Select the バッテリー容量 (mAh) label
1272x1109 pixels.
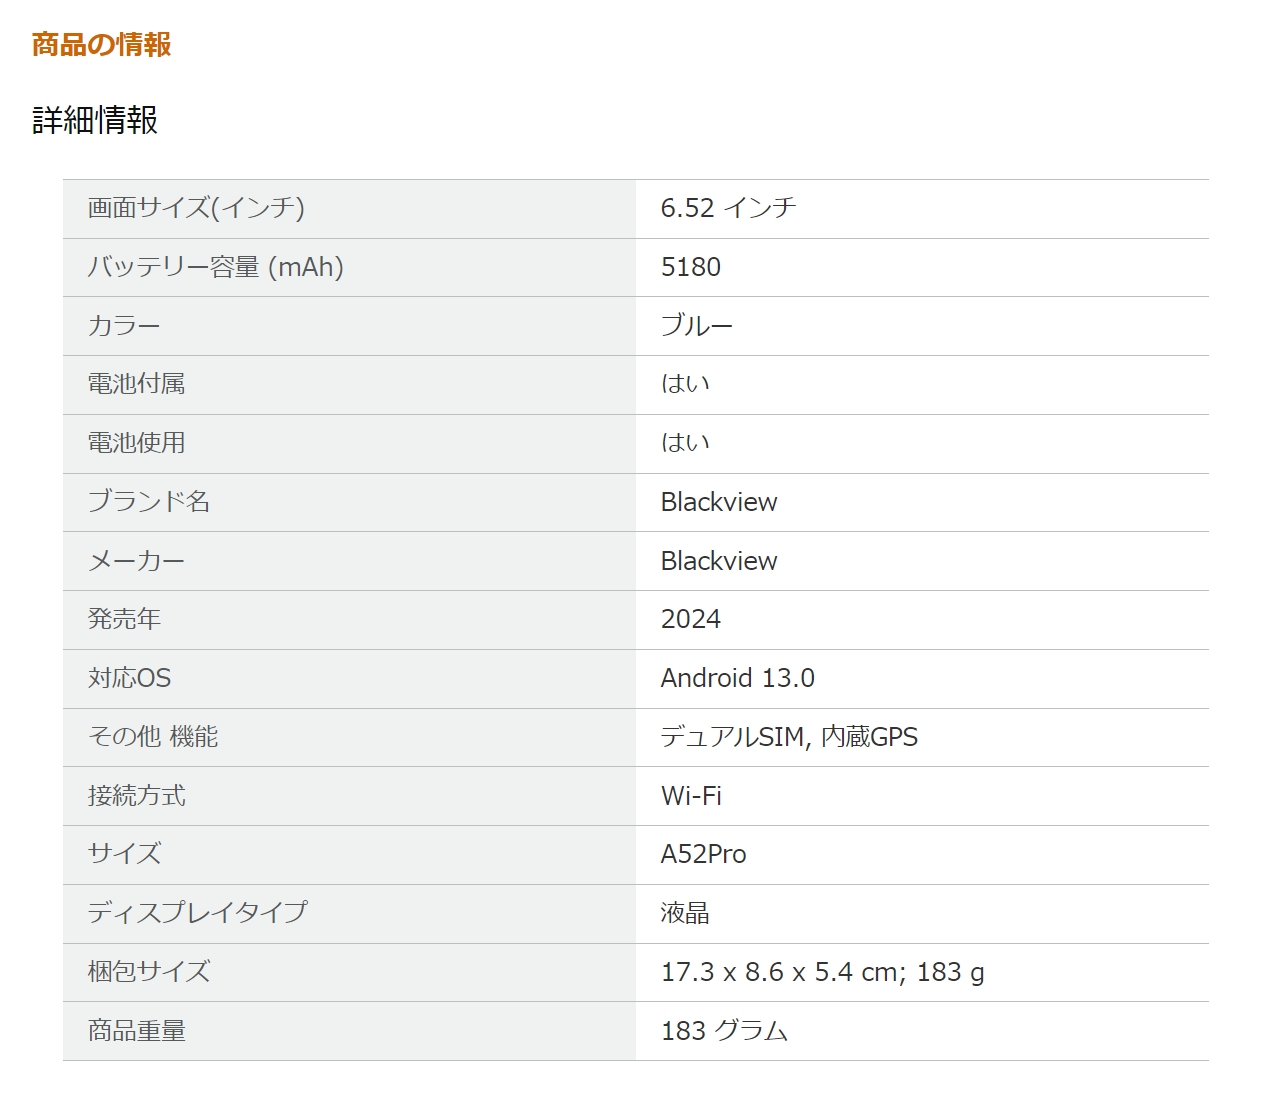[x=216, y=267]
